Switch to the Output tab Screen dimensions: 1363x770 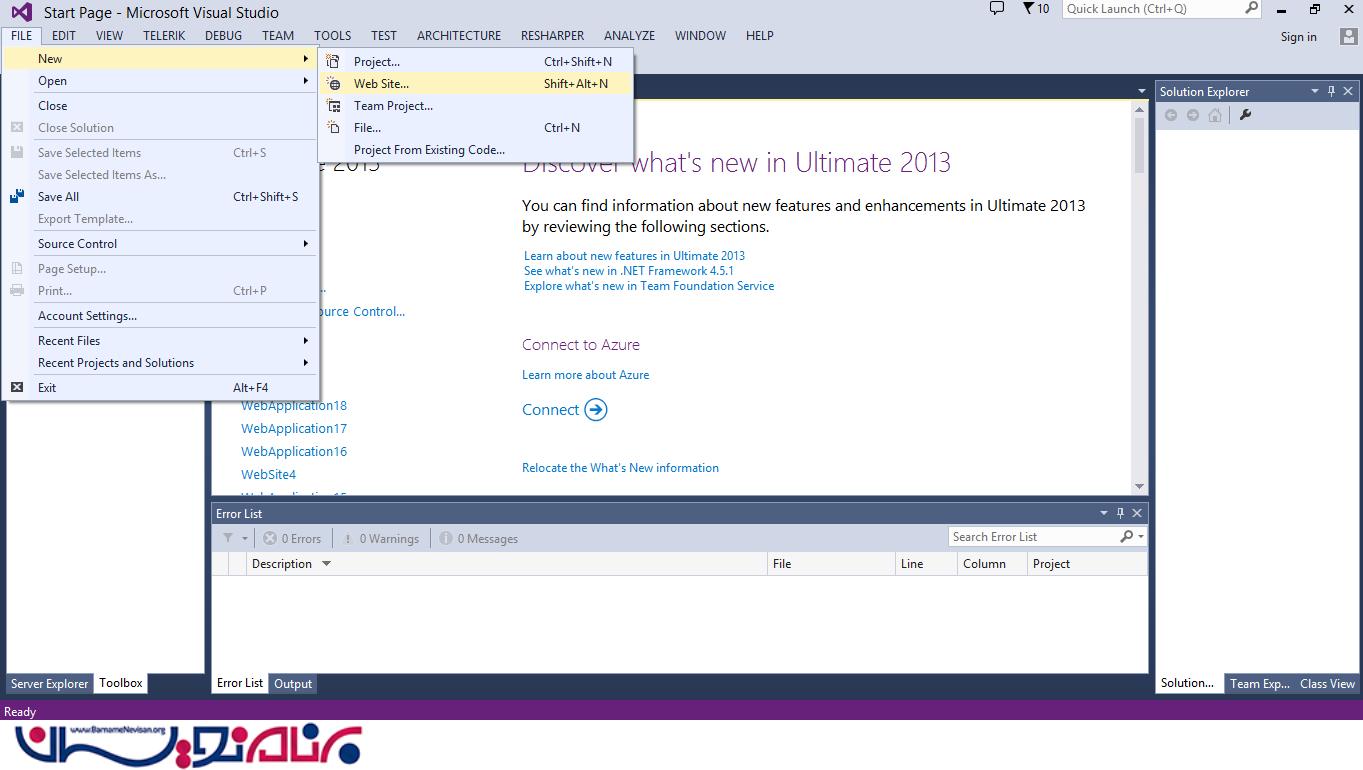coord(293,684)
